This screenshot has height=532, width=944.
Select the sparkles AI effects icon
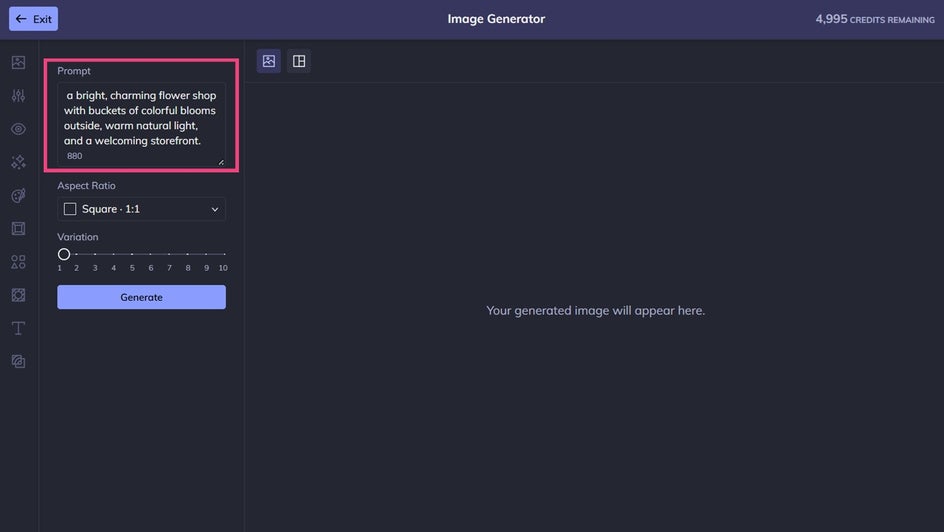(x=19, y=162)
